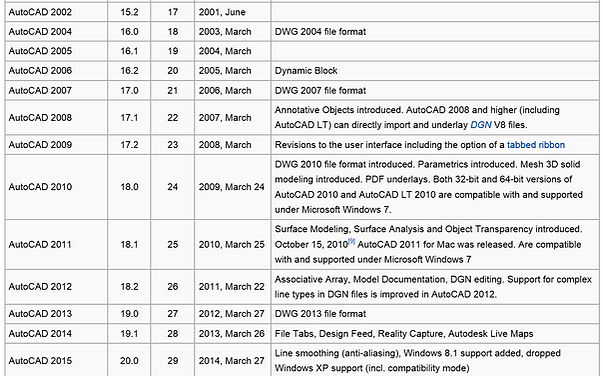The image size is (603, 376).
Task: Click release number 22
Action: point(173,118)
